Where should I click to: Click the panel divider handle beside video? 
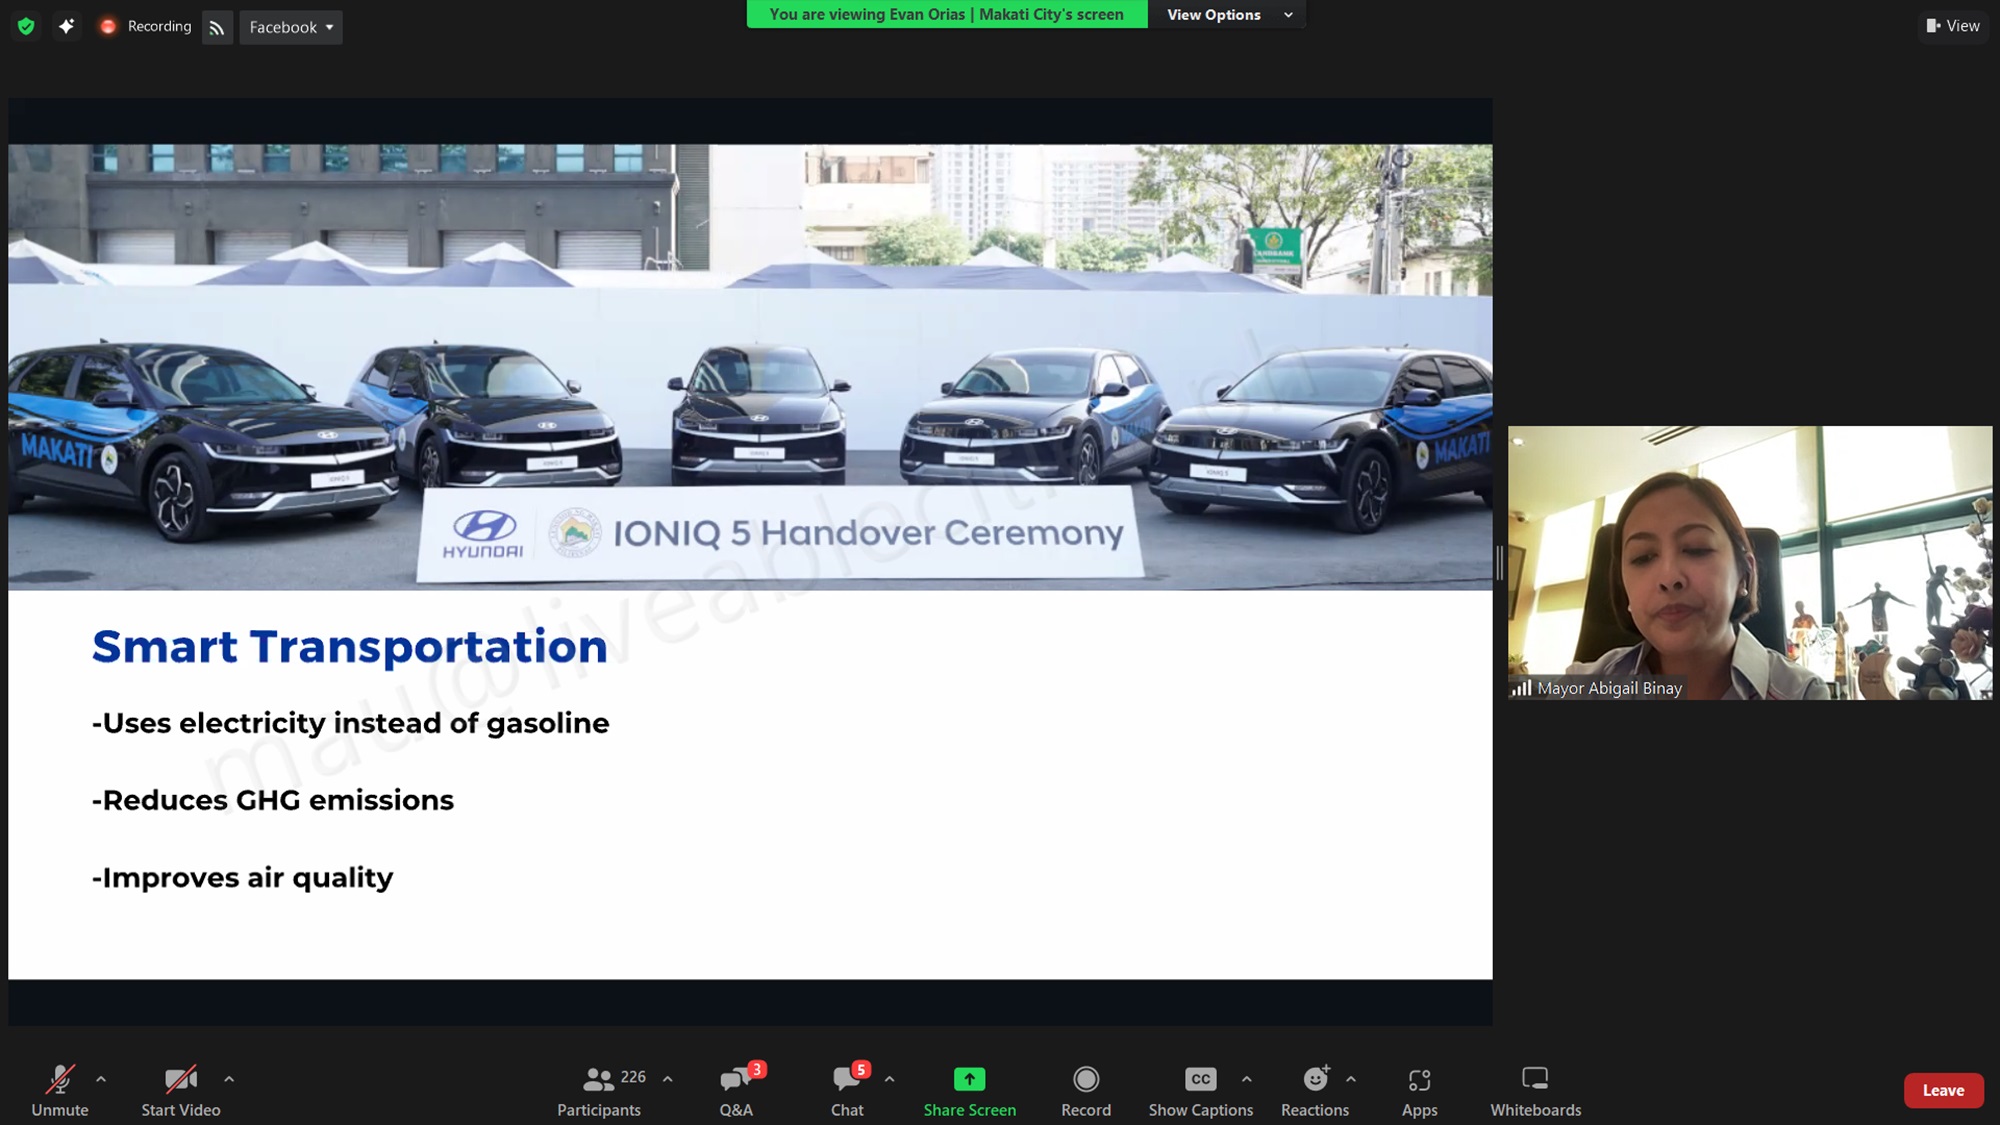[1499, 563]
